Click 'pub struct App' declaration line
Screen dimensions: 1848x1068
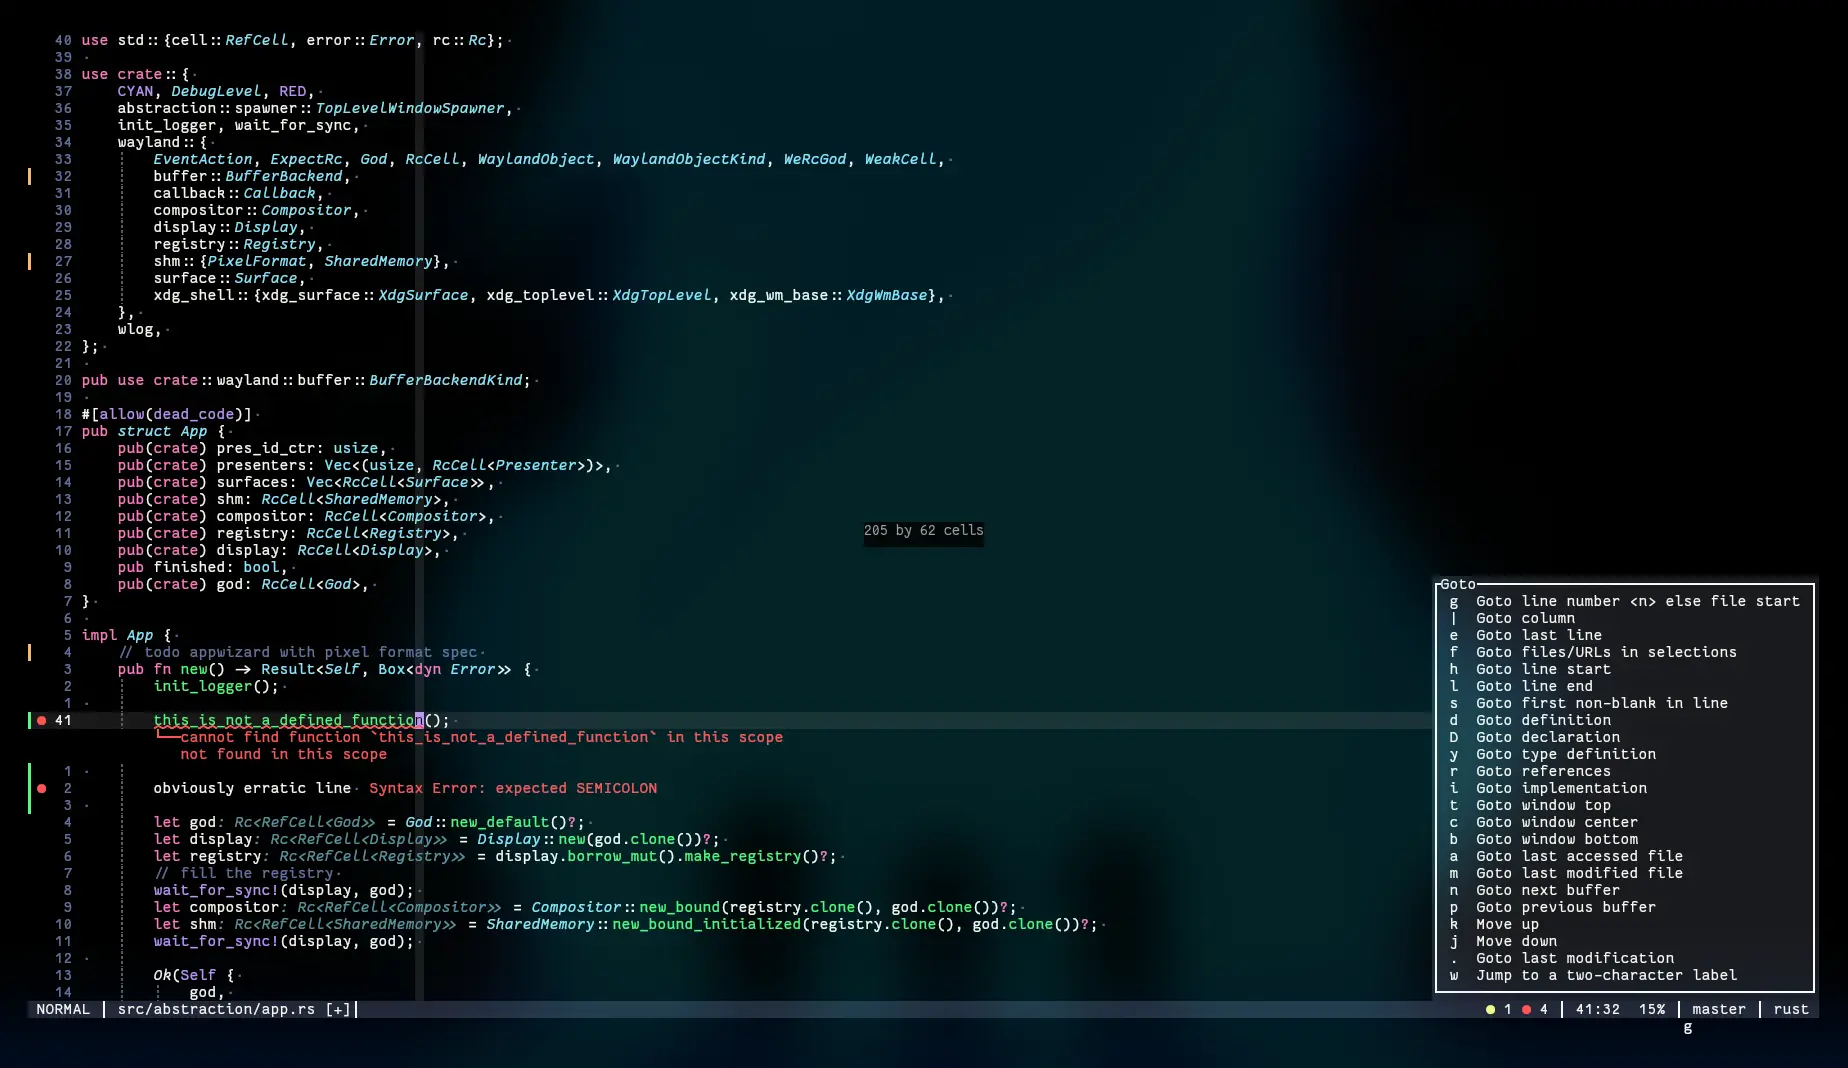pyautogui.click(x=153, y=431)
